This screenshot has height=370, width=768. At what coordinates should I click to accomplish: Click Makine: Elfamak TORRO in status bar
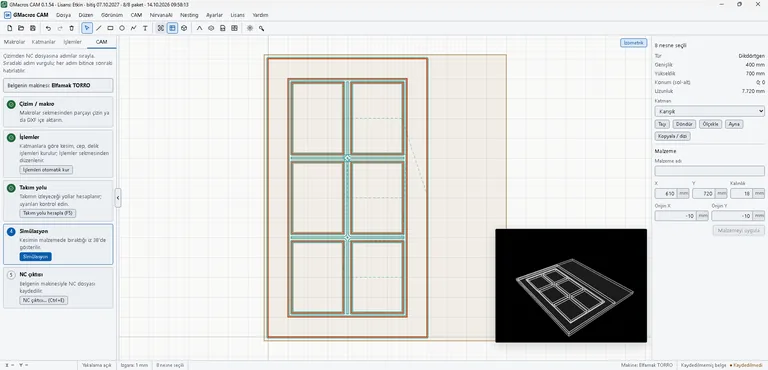click(647, 366)
